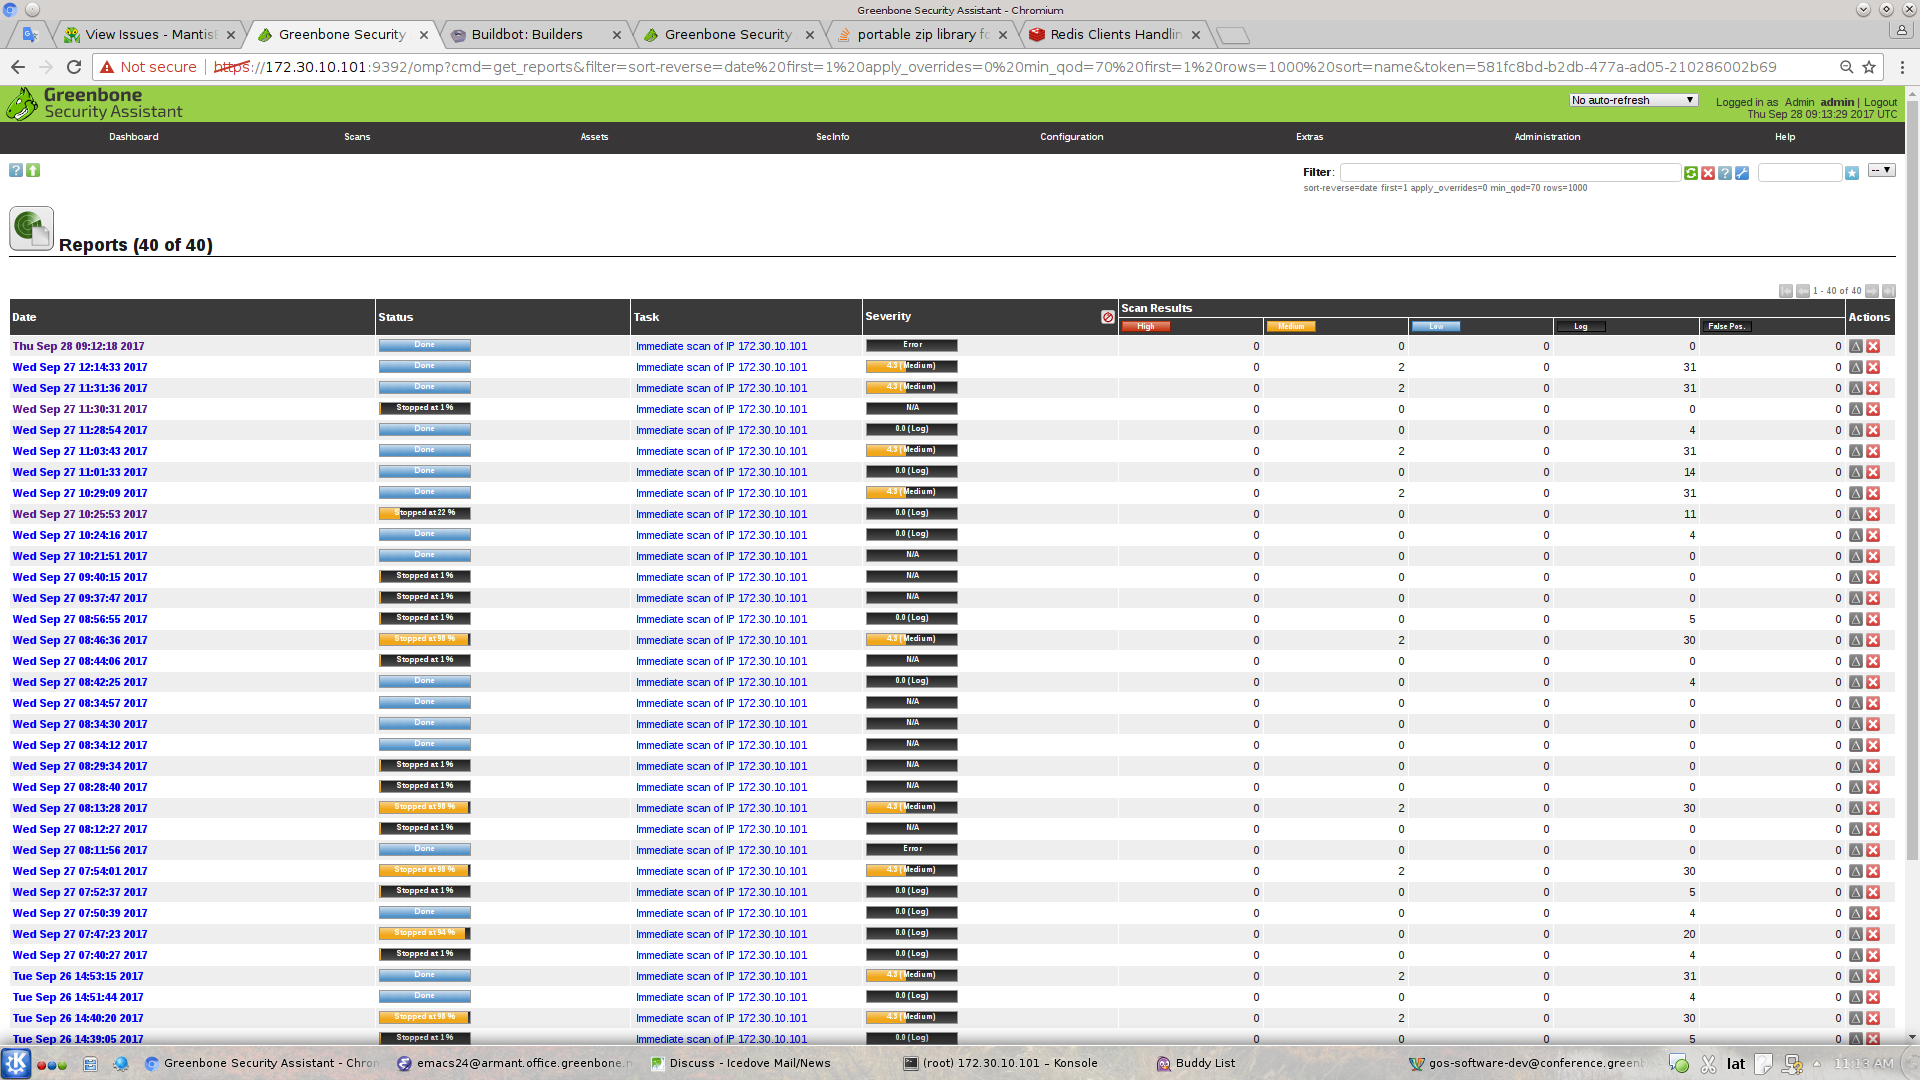Open report Wed Sep 27 11:03:43 2017
The image size is (1920, 1080).
click(80, 451)
